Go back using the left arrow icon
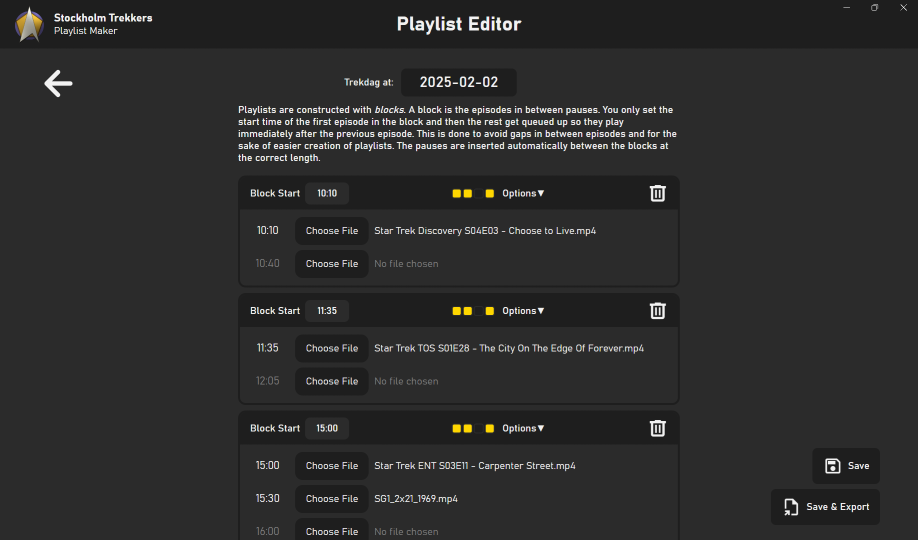The height and width of the screenshot is (540, 918). coord(58,83)
